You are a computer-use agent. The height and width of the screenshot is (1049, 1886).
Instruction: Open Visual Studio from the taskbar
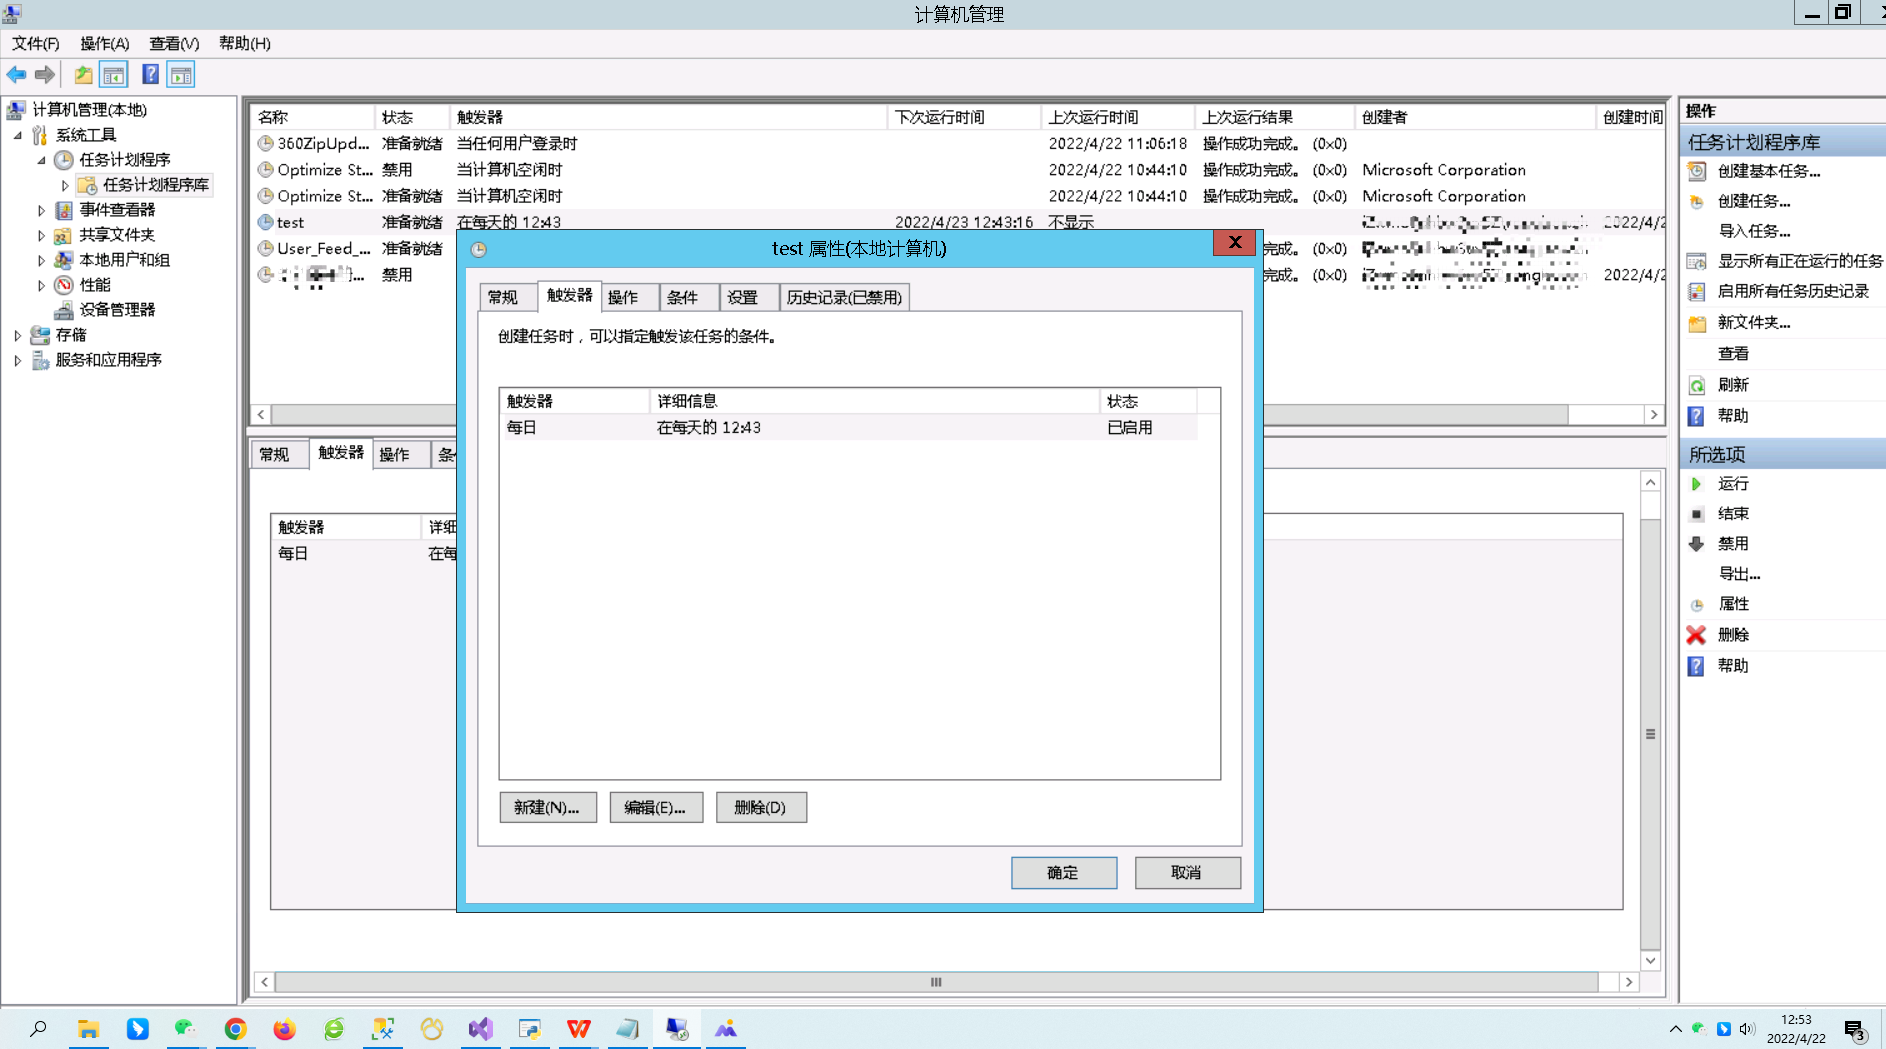481,1028
